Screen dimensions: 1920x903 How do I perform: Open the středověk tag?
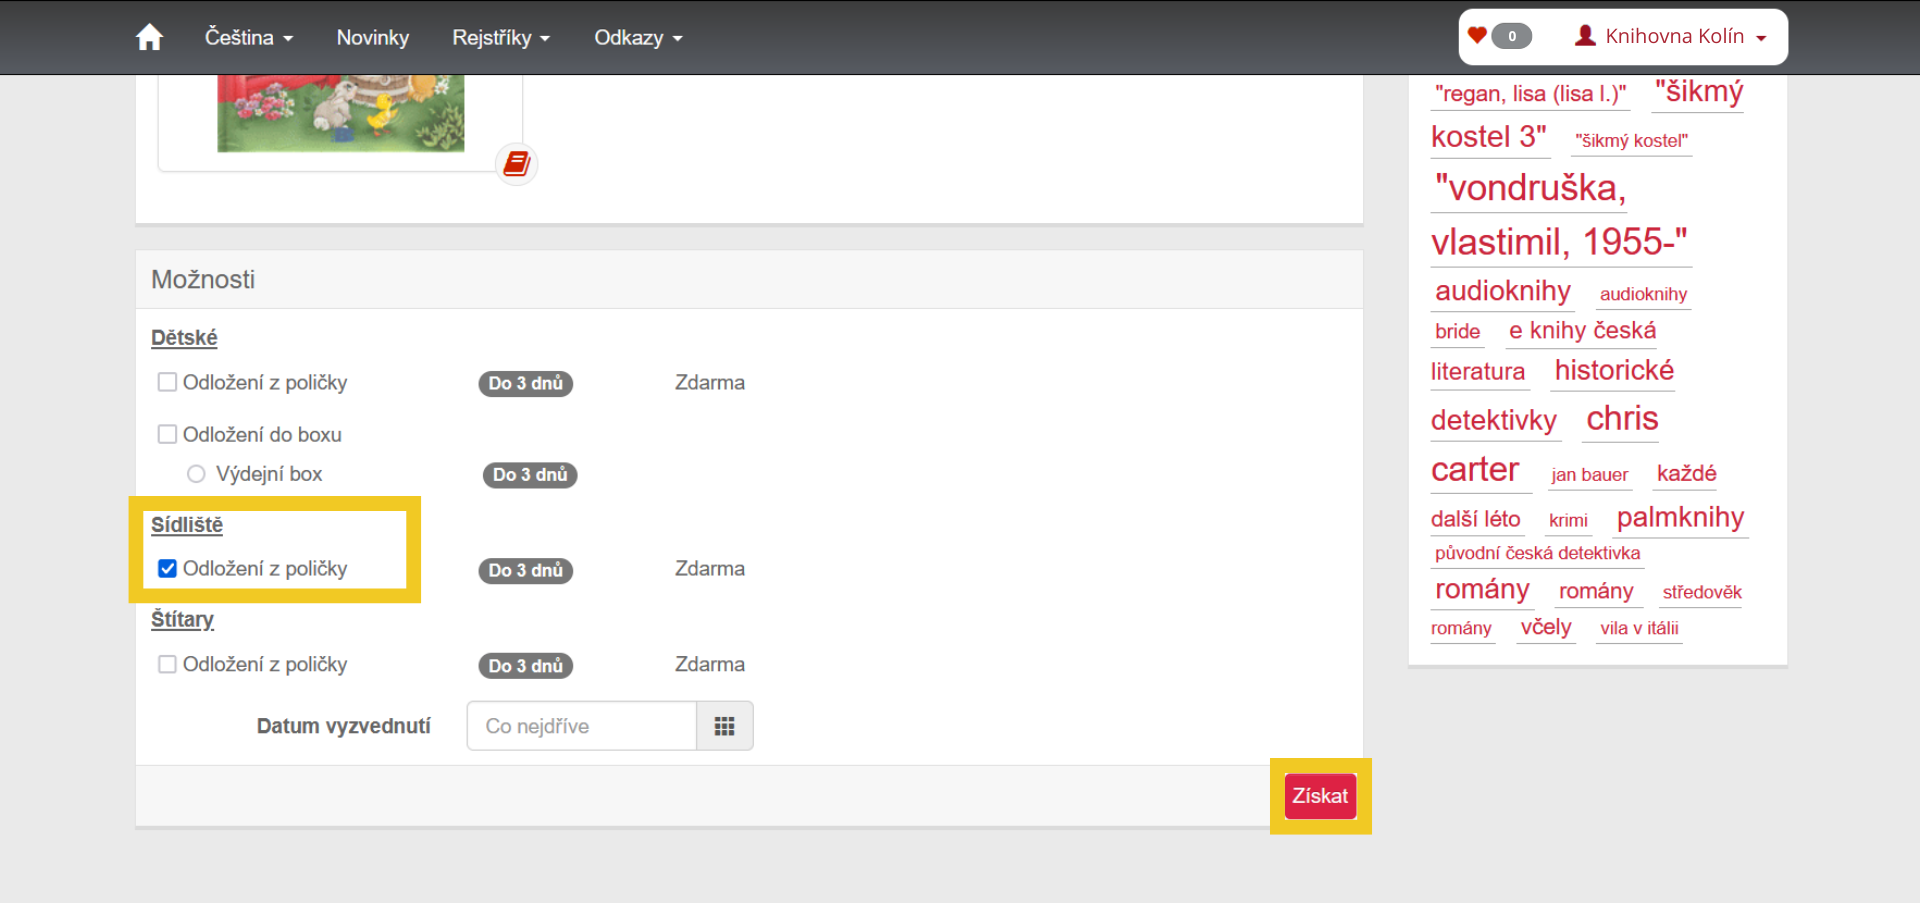pyautogui.click(x=1702, y=592)
